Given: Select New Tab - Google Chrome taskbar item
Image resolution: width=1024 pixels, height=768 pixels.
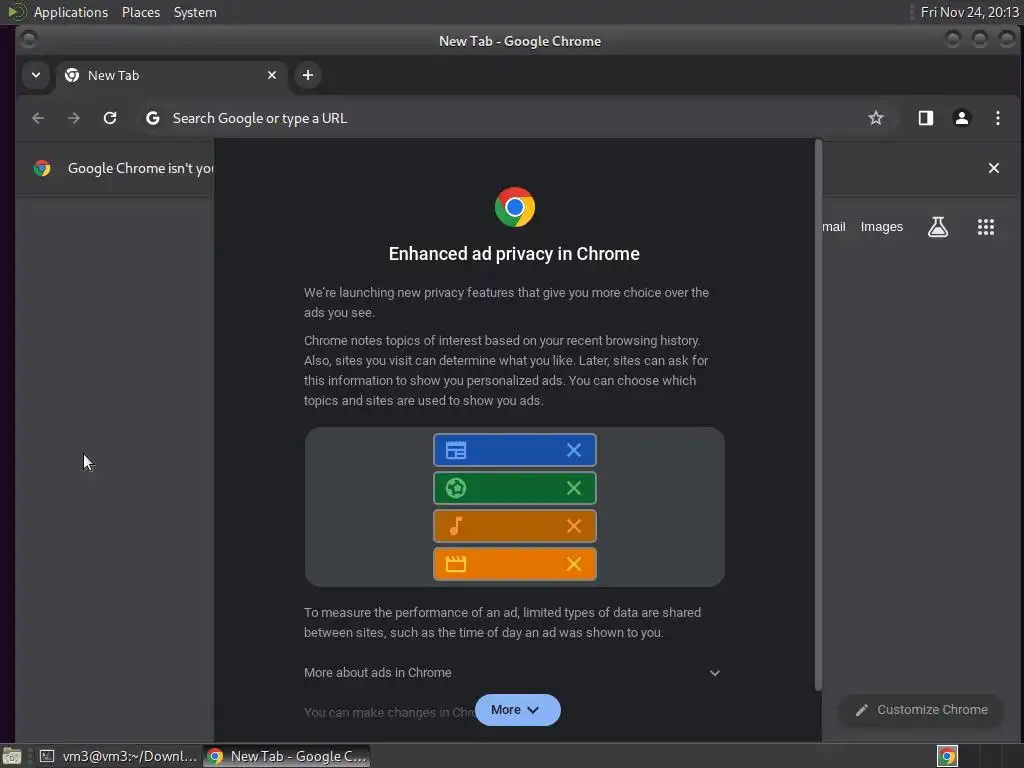Looking at the screenshot, I should (287, 756).
